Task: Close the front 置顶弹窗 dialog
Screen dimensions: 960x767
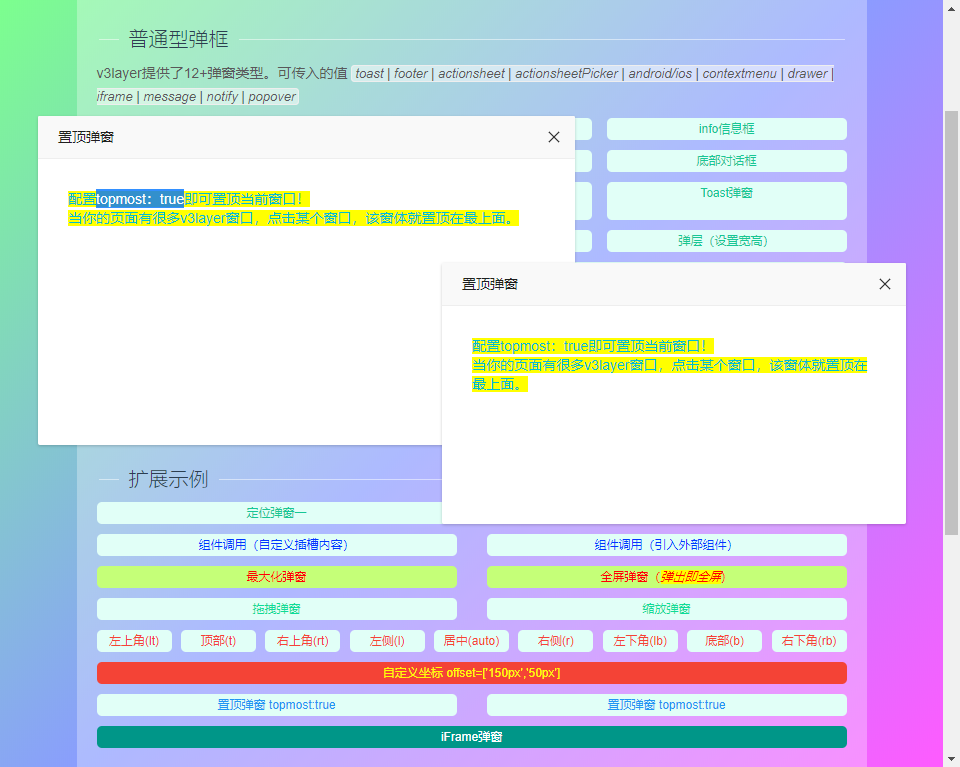Action: point(885,284)
